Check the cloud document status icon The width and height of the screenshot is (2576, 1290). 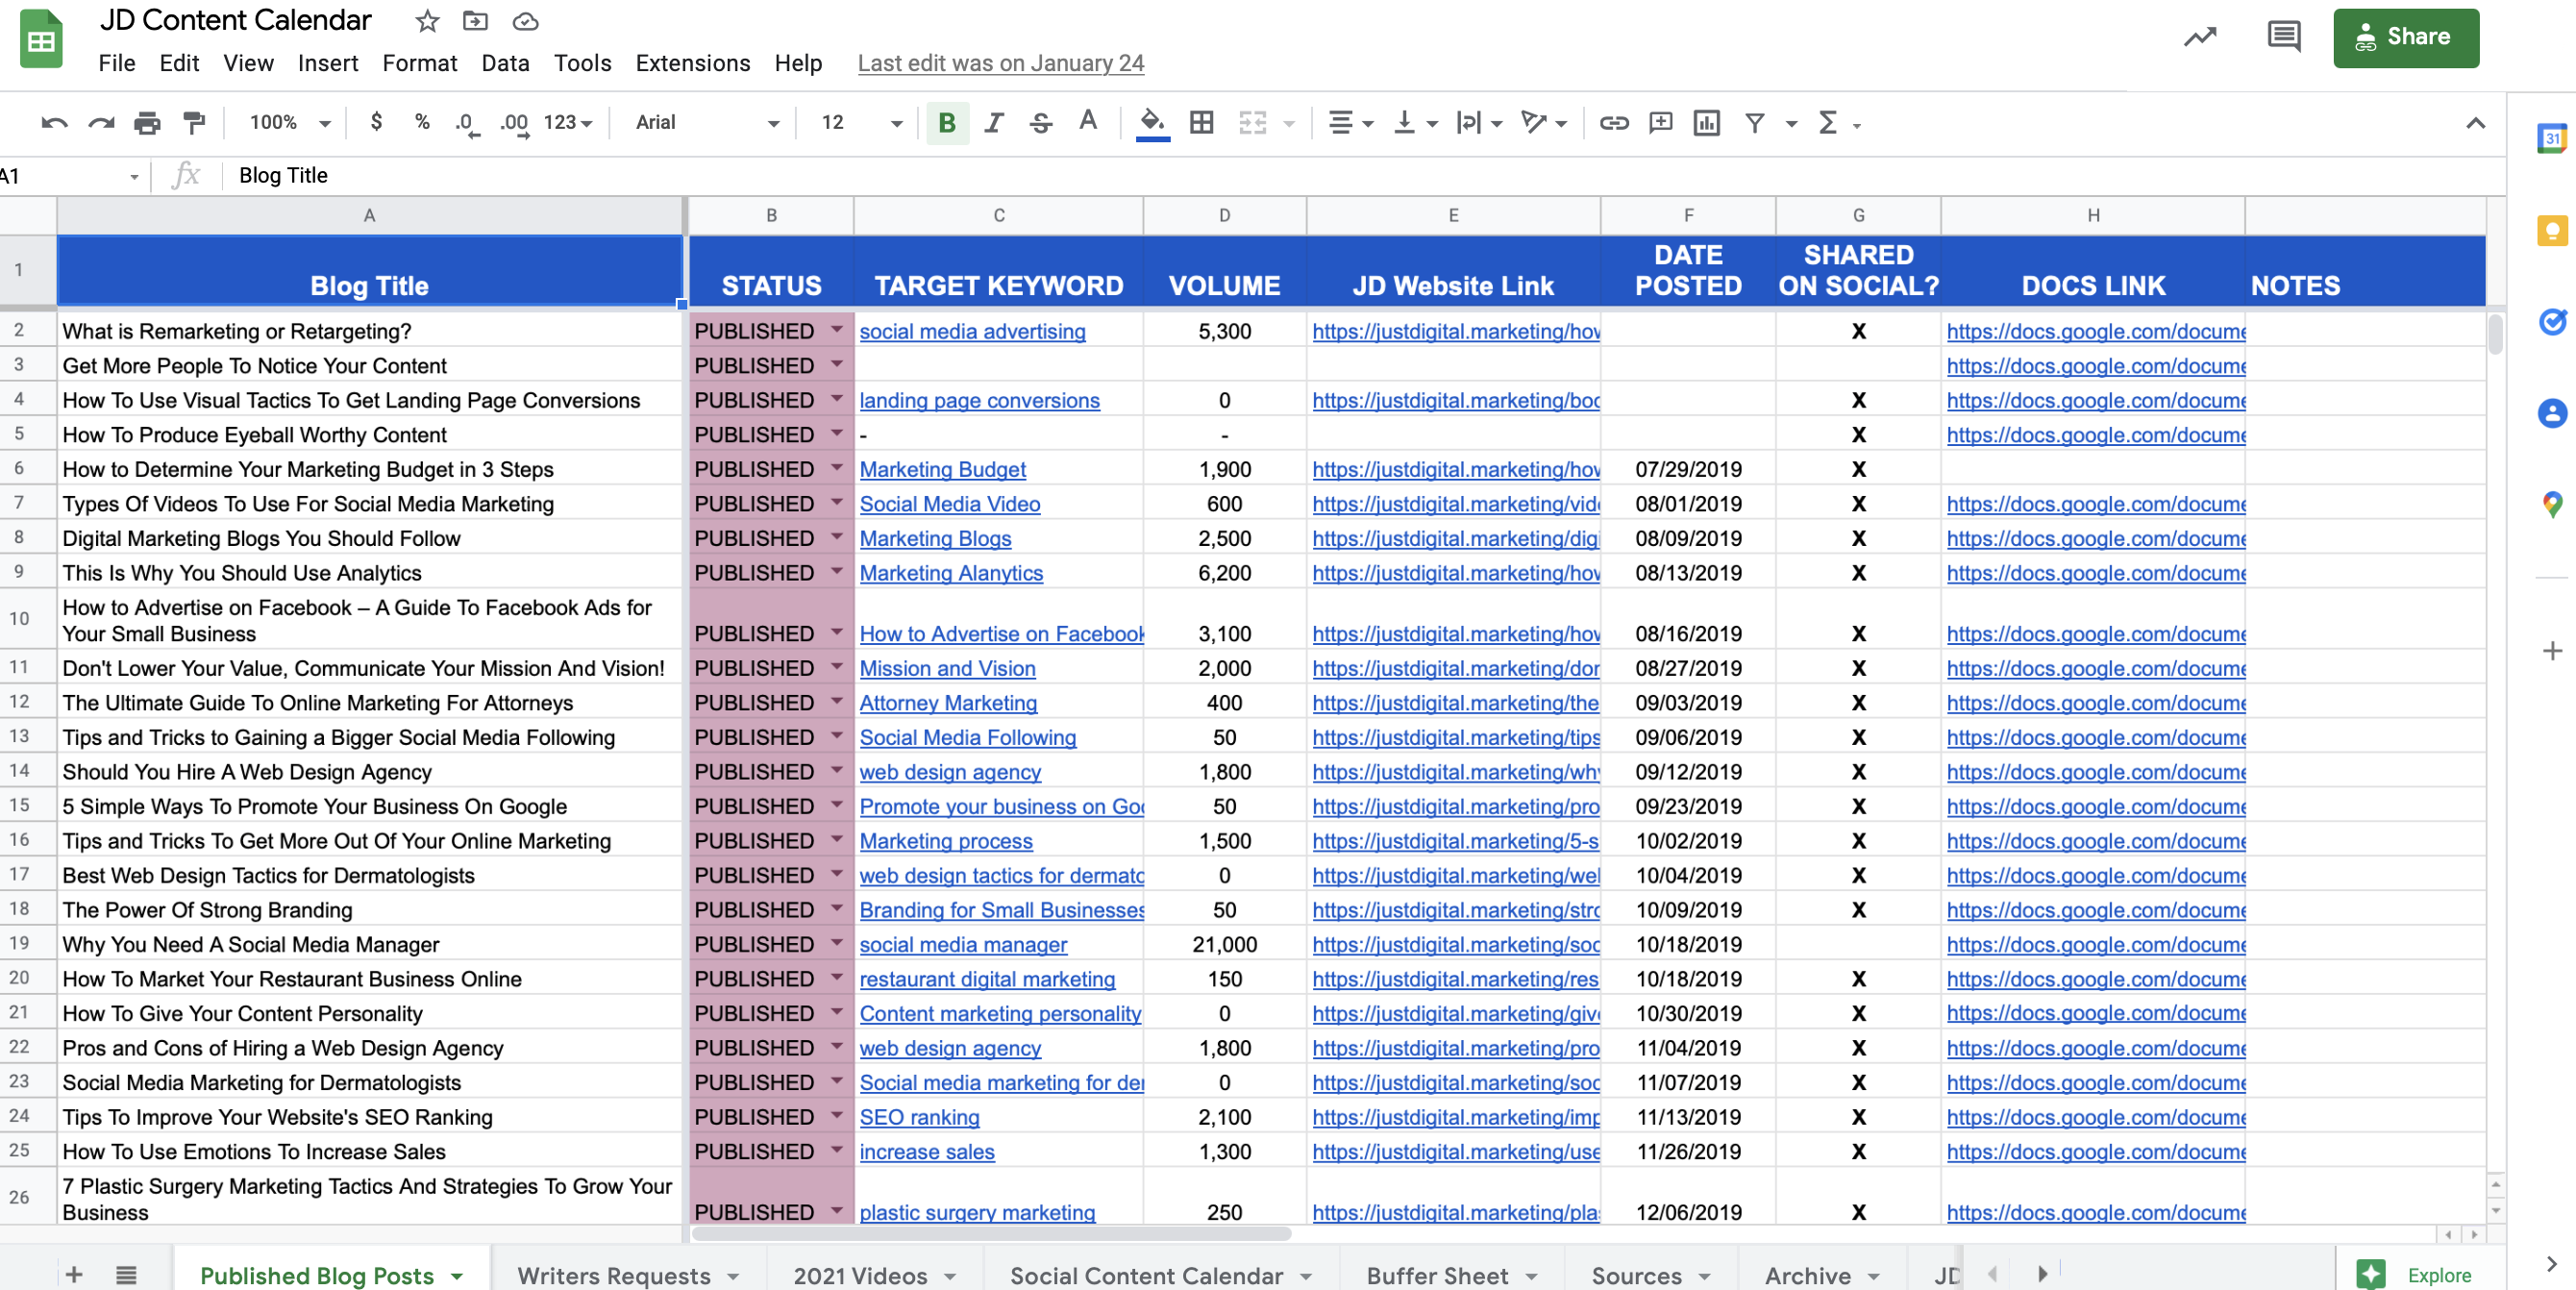[x=525, y=21]
